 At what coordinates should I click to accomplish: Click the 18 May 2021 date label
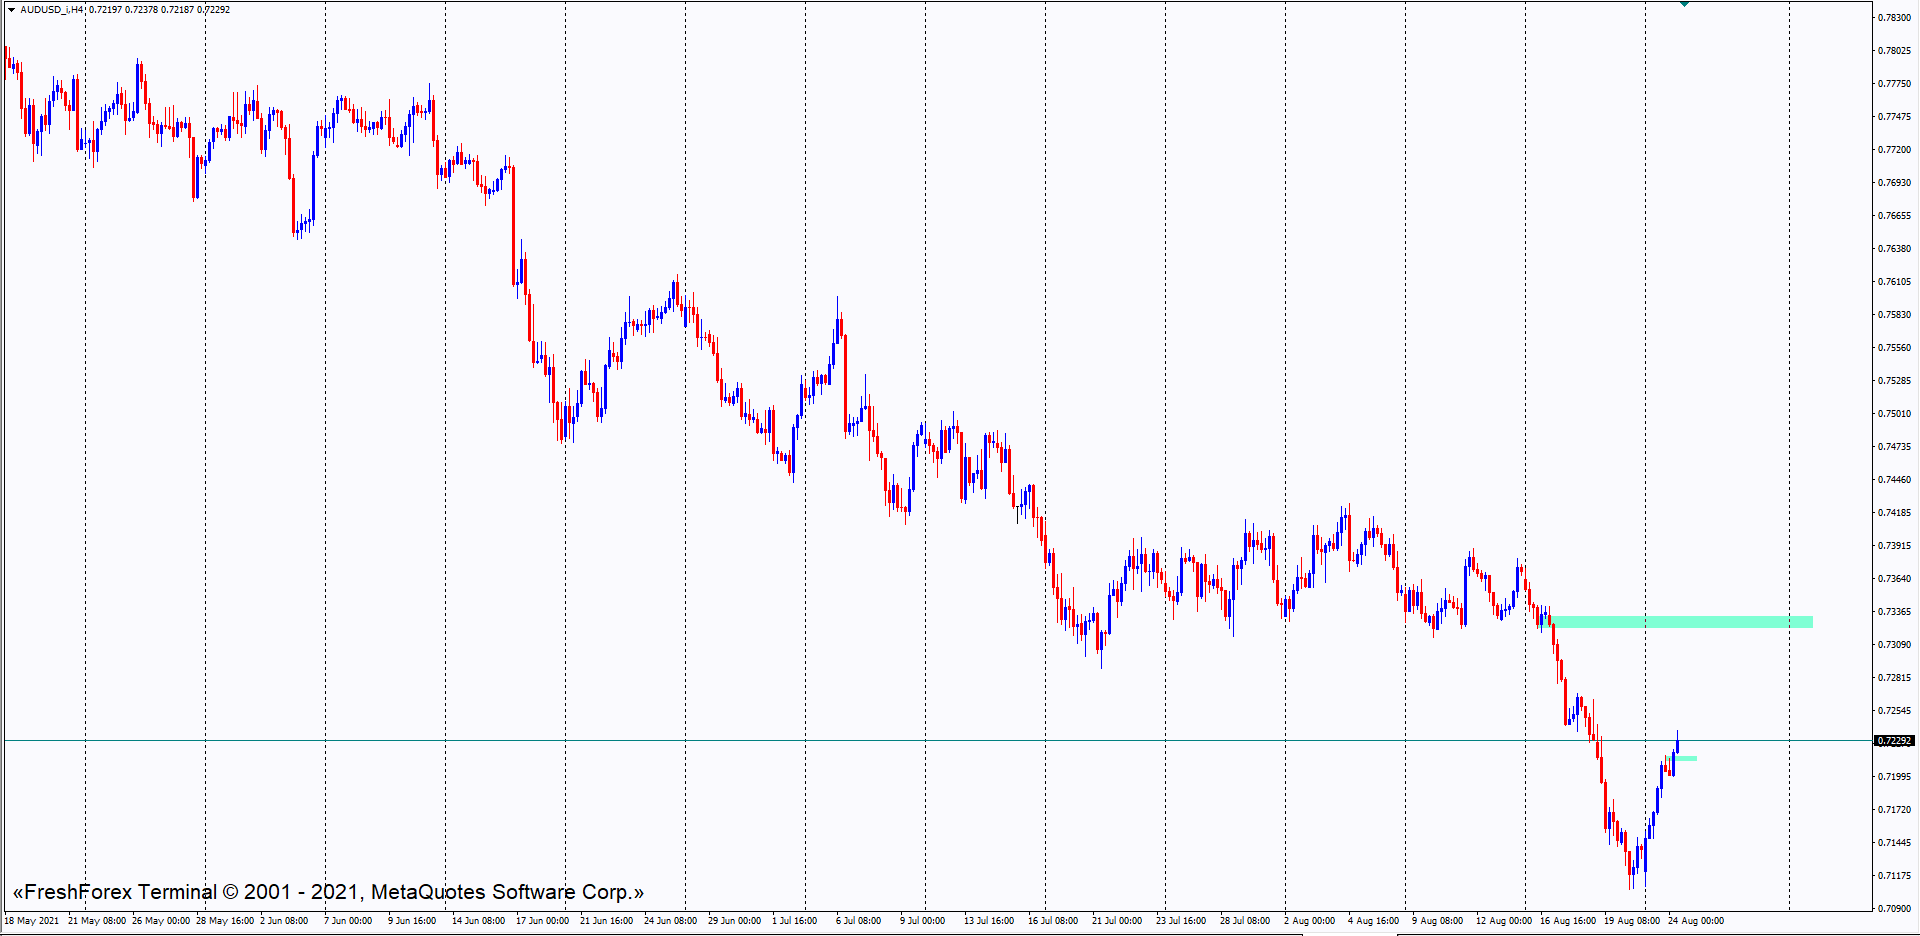pyautogui.click(x=32, y=921)
